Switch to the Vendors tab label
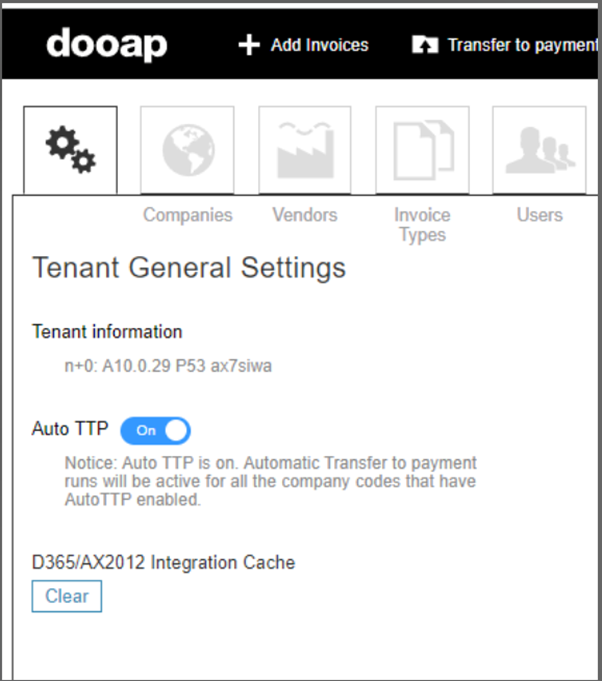The width and height of the screenshot is (602, 681). [304, 215]
